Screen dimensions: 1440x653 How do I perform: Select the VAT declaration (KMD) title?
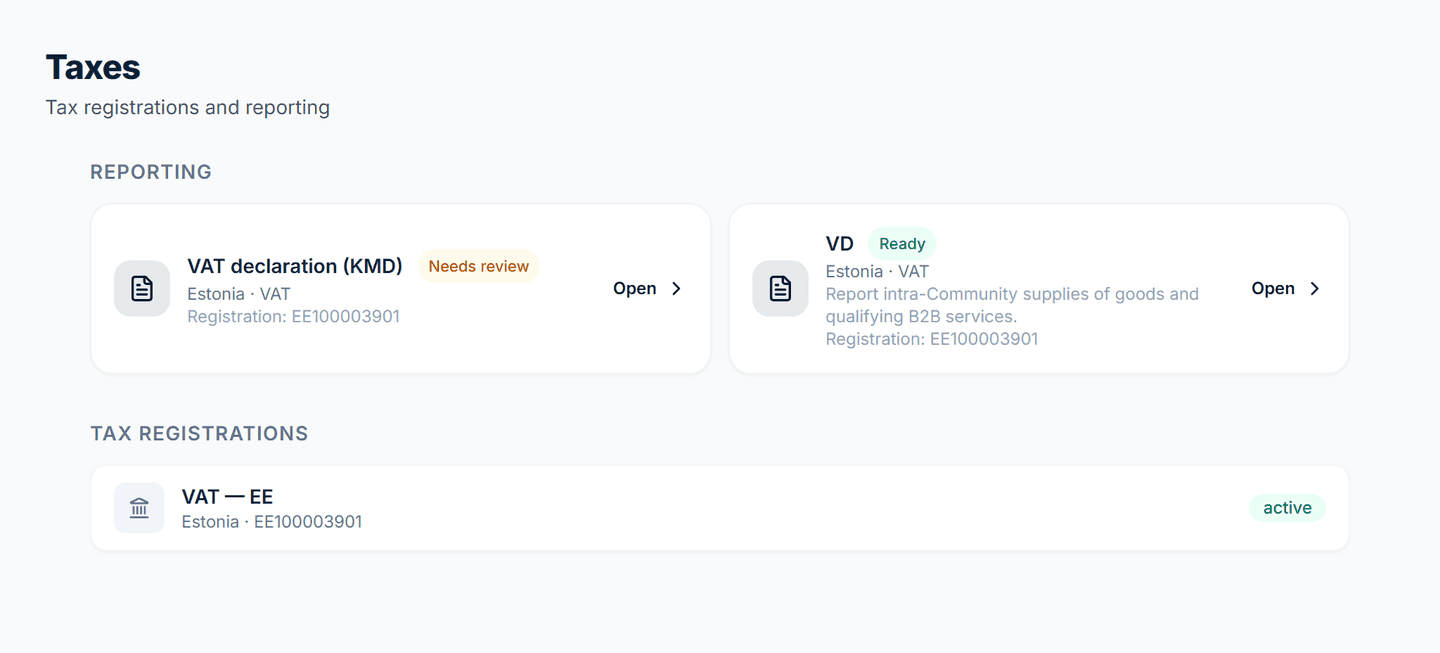295,266
